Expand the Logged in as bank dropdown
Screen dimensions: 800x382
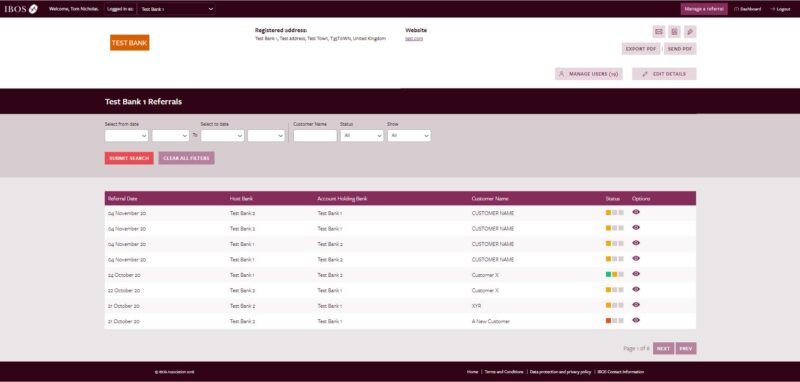[x=176, y=9]
